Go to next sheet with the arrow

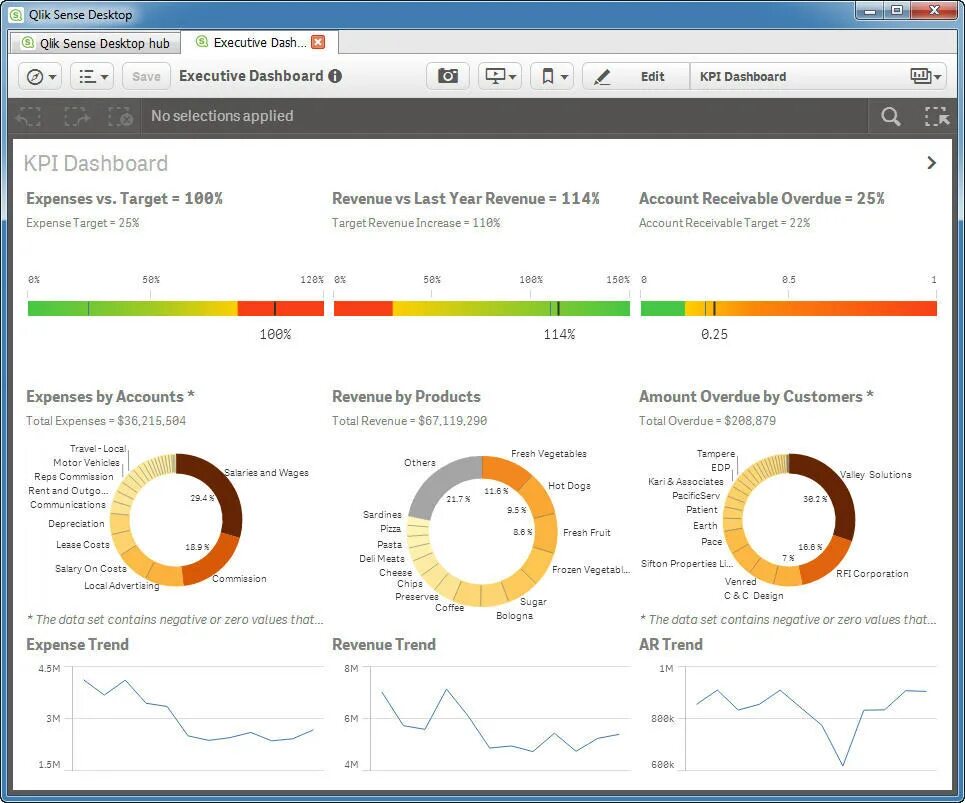point(931,162)
